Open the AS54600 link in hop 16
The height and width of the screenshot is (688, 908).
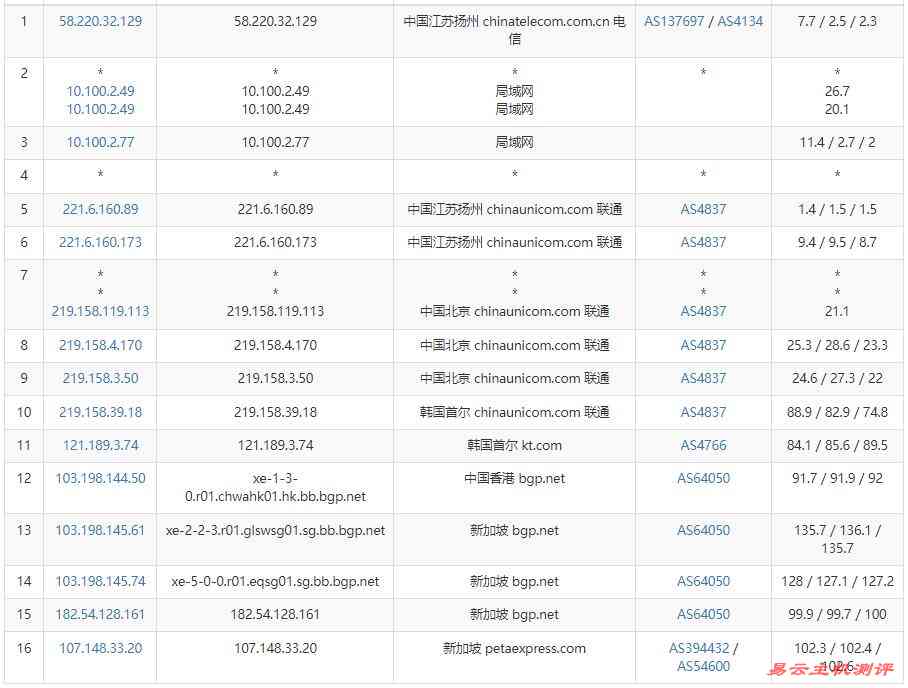[703, 667]
